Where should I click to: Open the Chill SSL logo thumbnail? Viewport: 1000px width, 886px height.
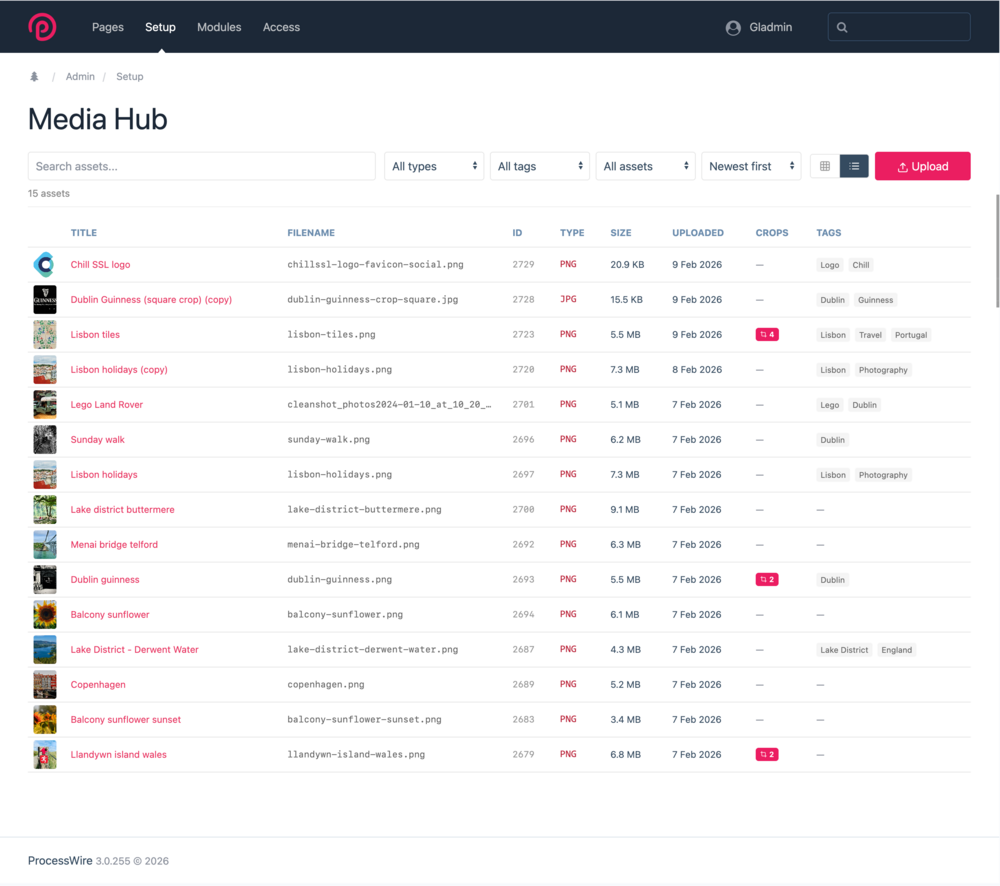tap(44, 265)
